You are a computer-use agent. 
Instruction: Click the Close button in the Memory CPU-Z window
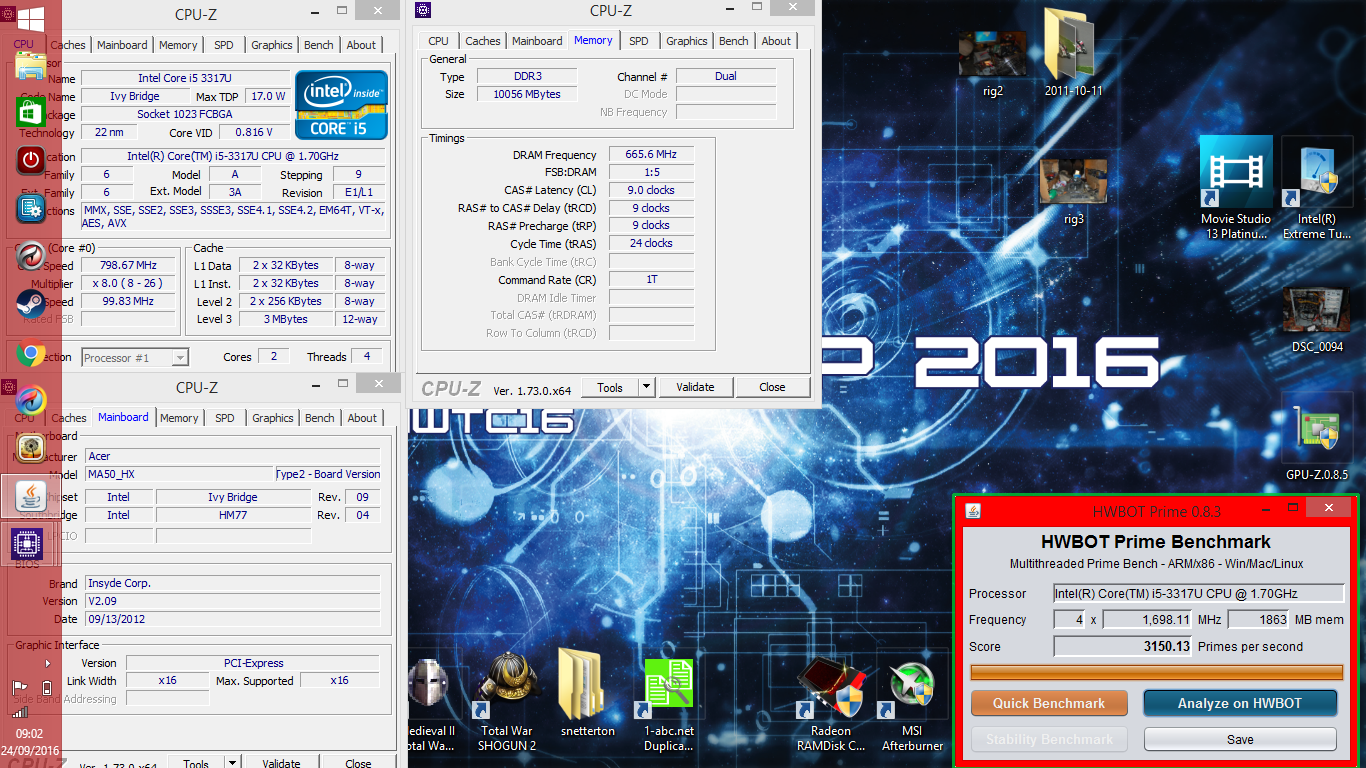[772, 387]
